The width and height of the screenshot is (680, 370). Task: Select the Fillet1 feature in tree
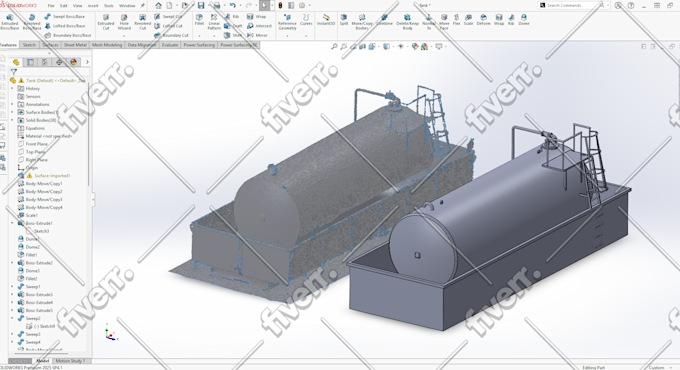(x=28, y=255)
